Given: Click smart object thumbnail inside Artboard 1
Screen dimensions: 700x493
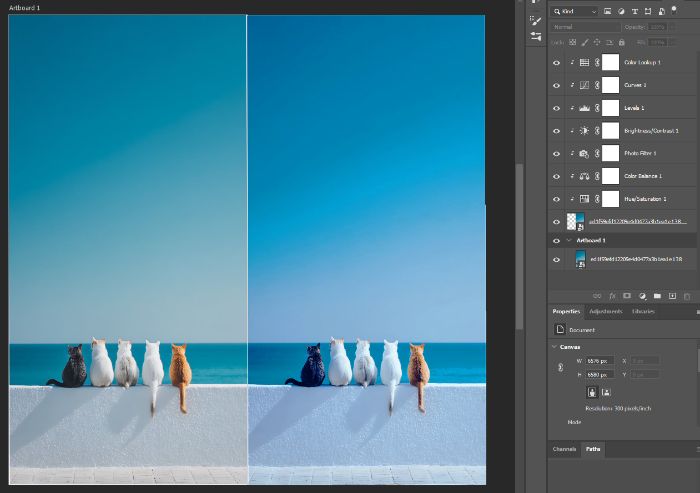Looking at the screenshot, I should tap(580, 259).
